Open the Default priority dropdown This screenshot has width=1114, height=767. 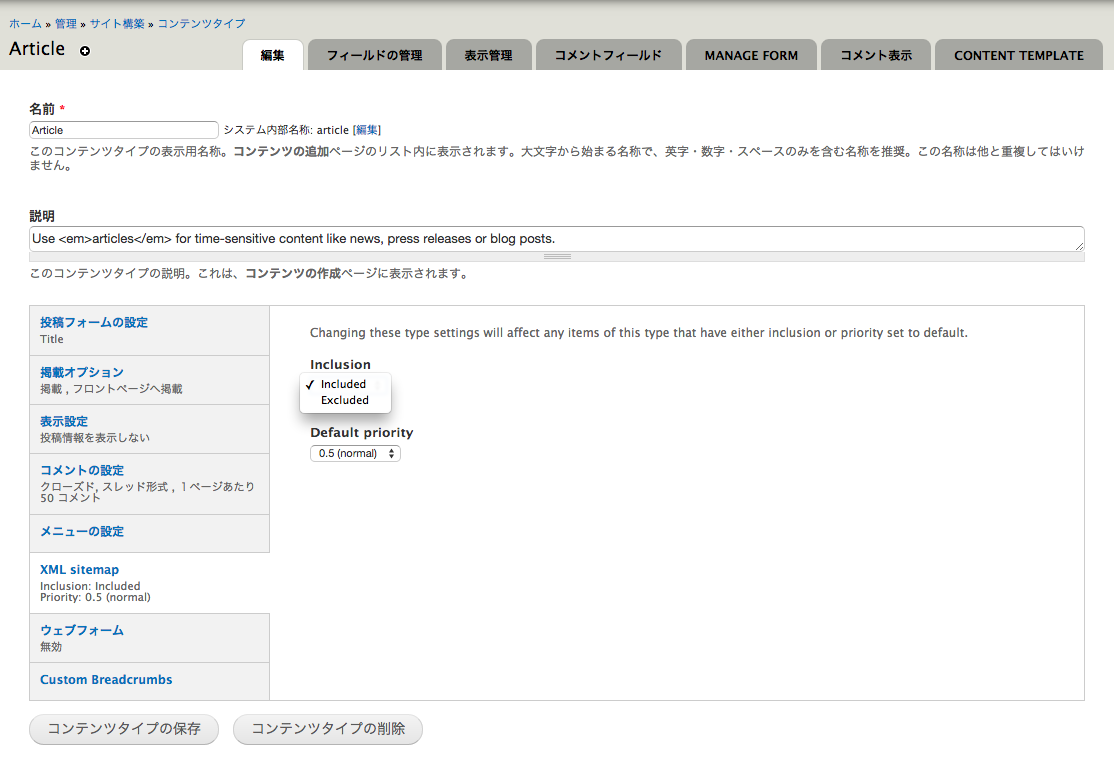click(355, 453)
